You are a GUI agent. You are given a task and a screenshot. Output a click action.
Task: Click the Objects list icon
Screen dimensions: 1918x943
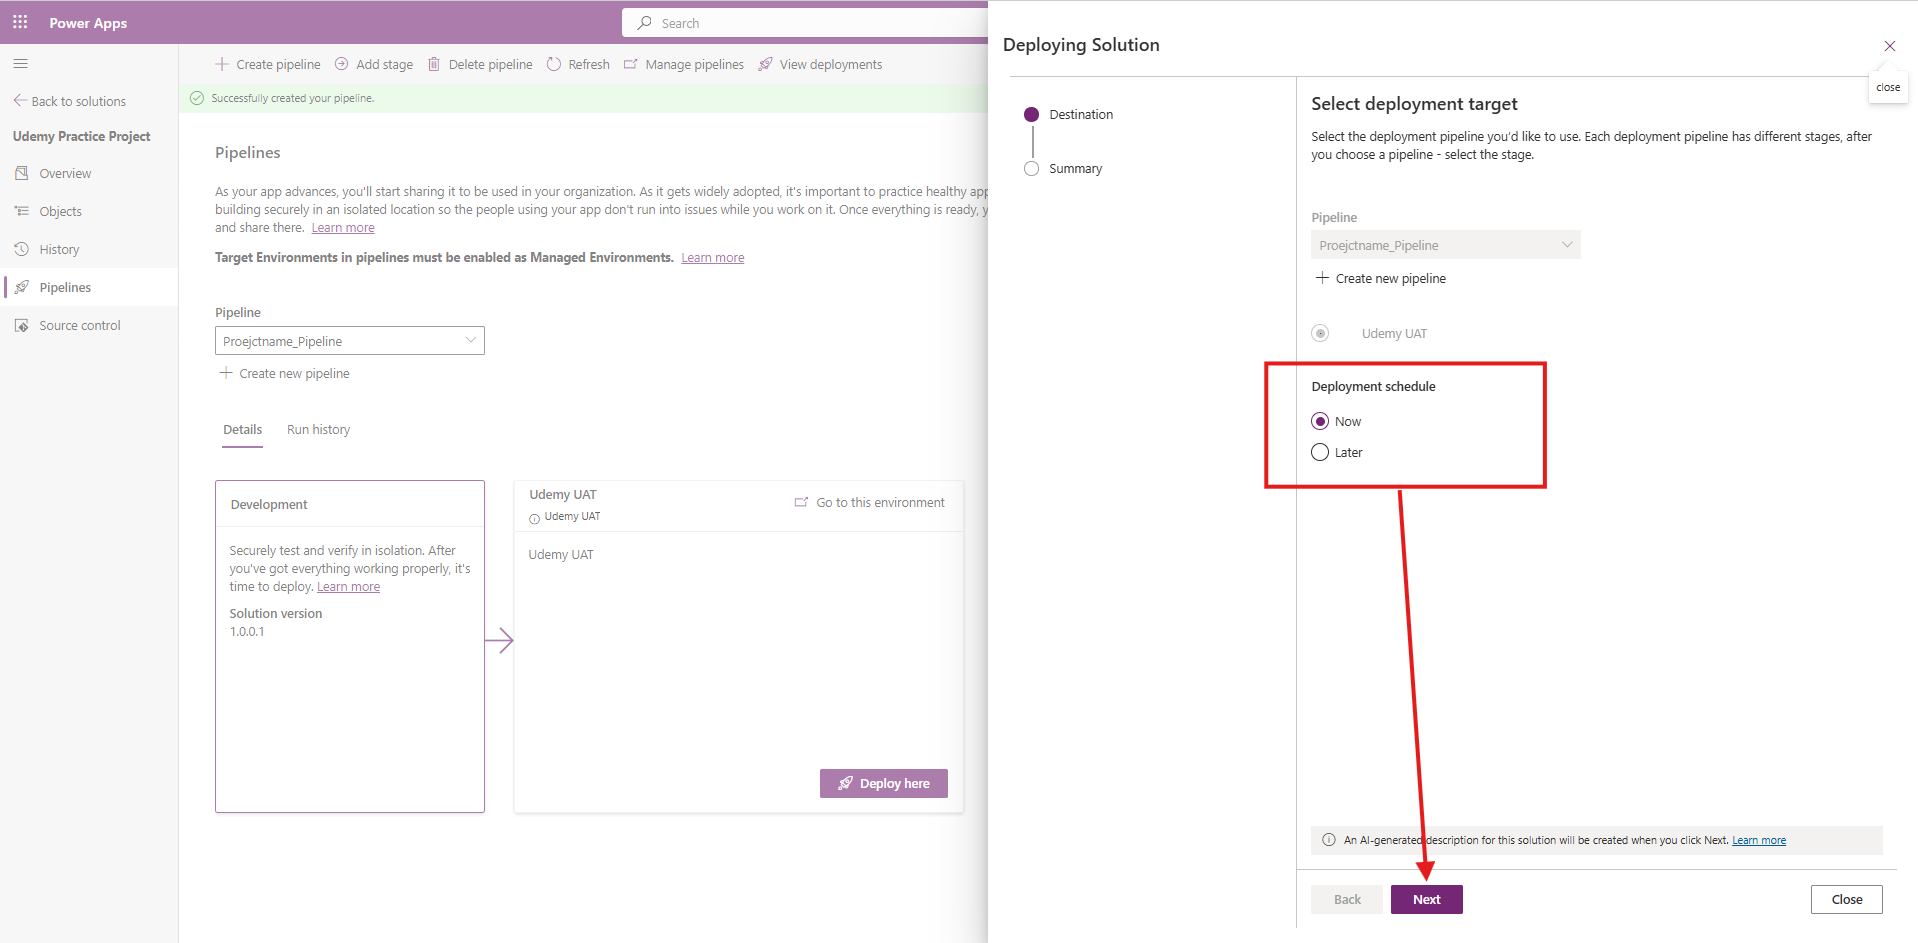point(22,211)
